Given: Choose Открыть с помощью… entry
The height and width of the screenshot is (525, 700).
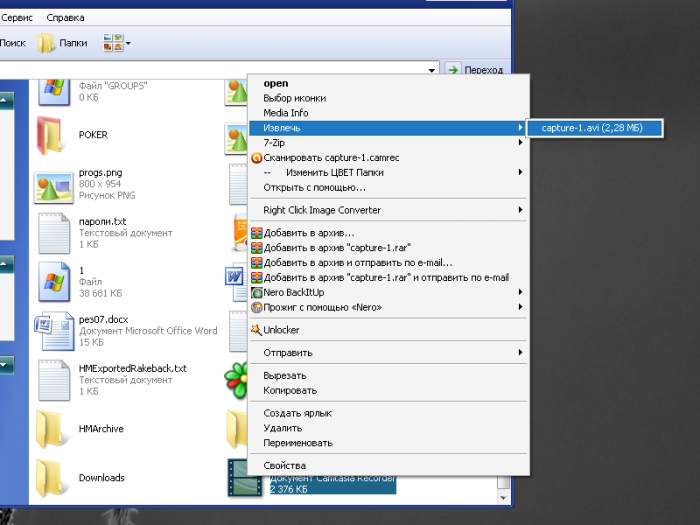Looking at the screenshot, I should point(388,188).
